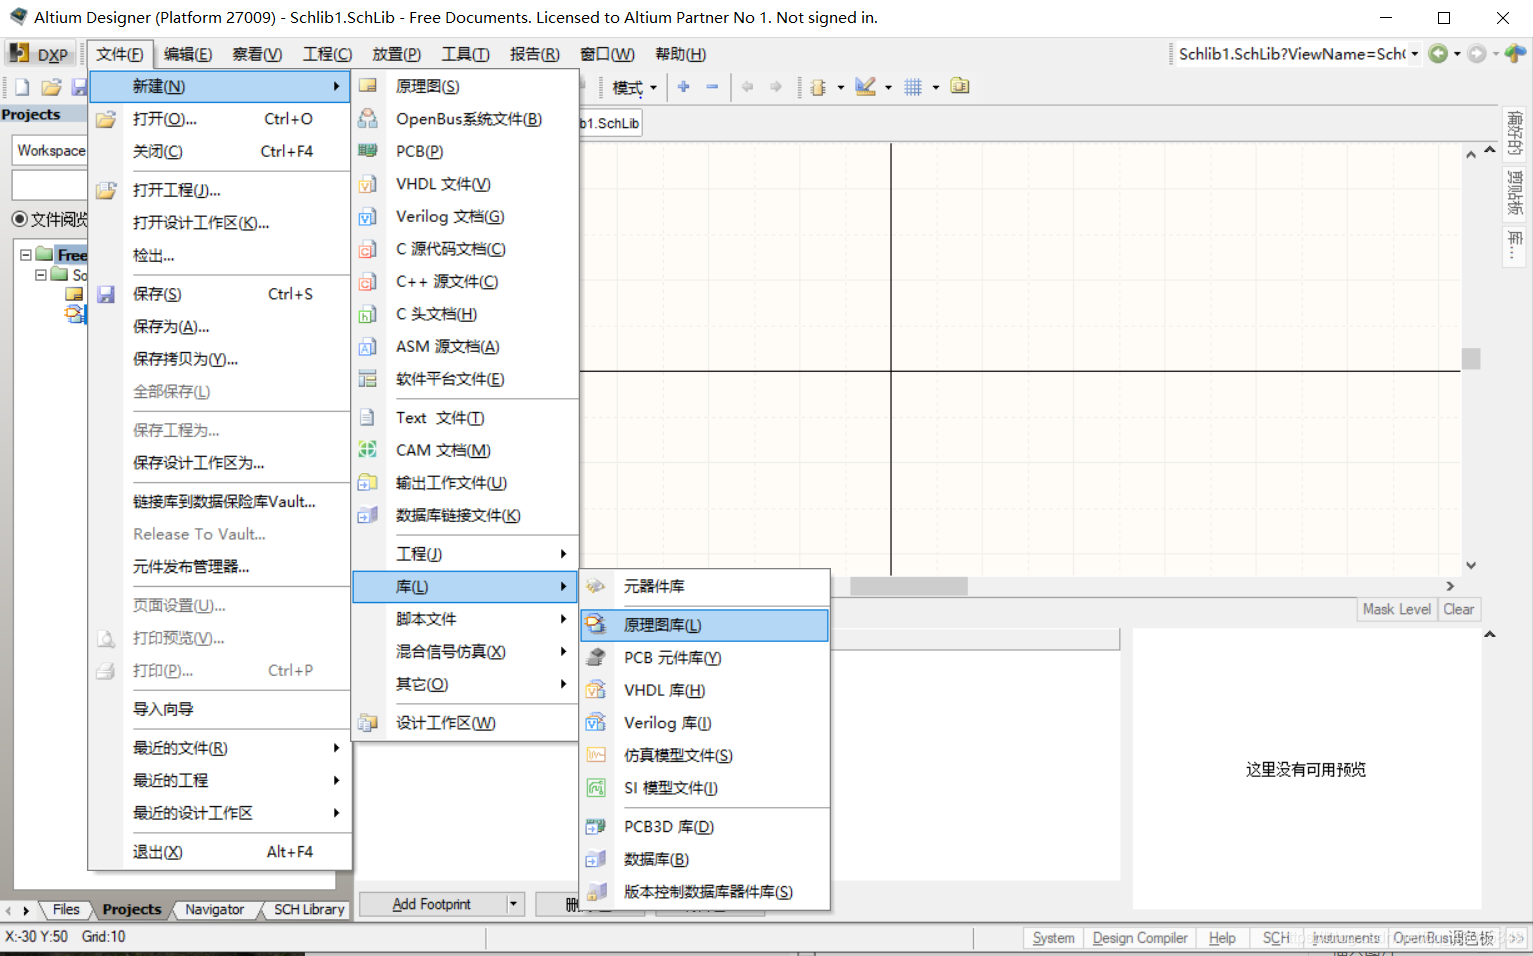
Task: Open the Add Footprint dropdown arrow
Action: pyautogui.click(x=514, y=904)
